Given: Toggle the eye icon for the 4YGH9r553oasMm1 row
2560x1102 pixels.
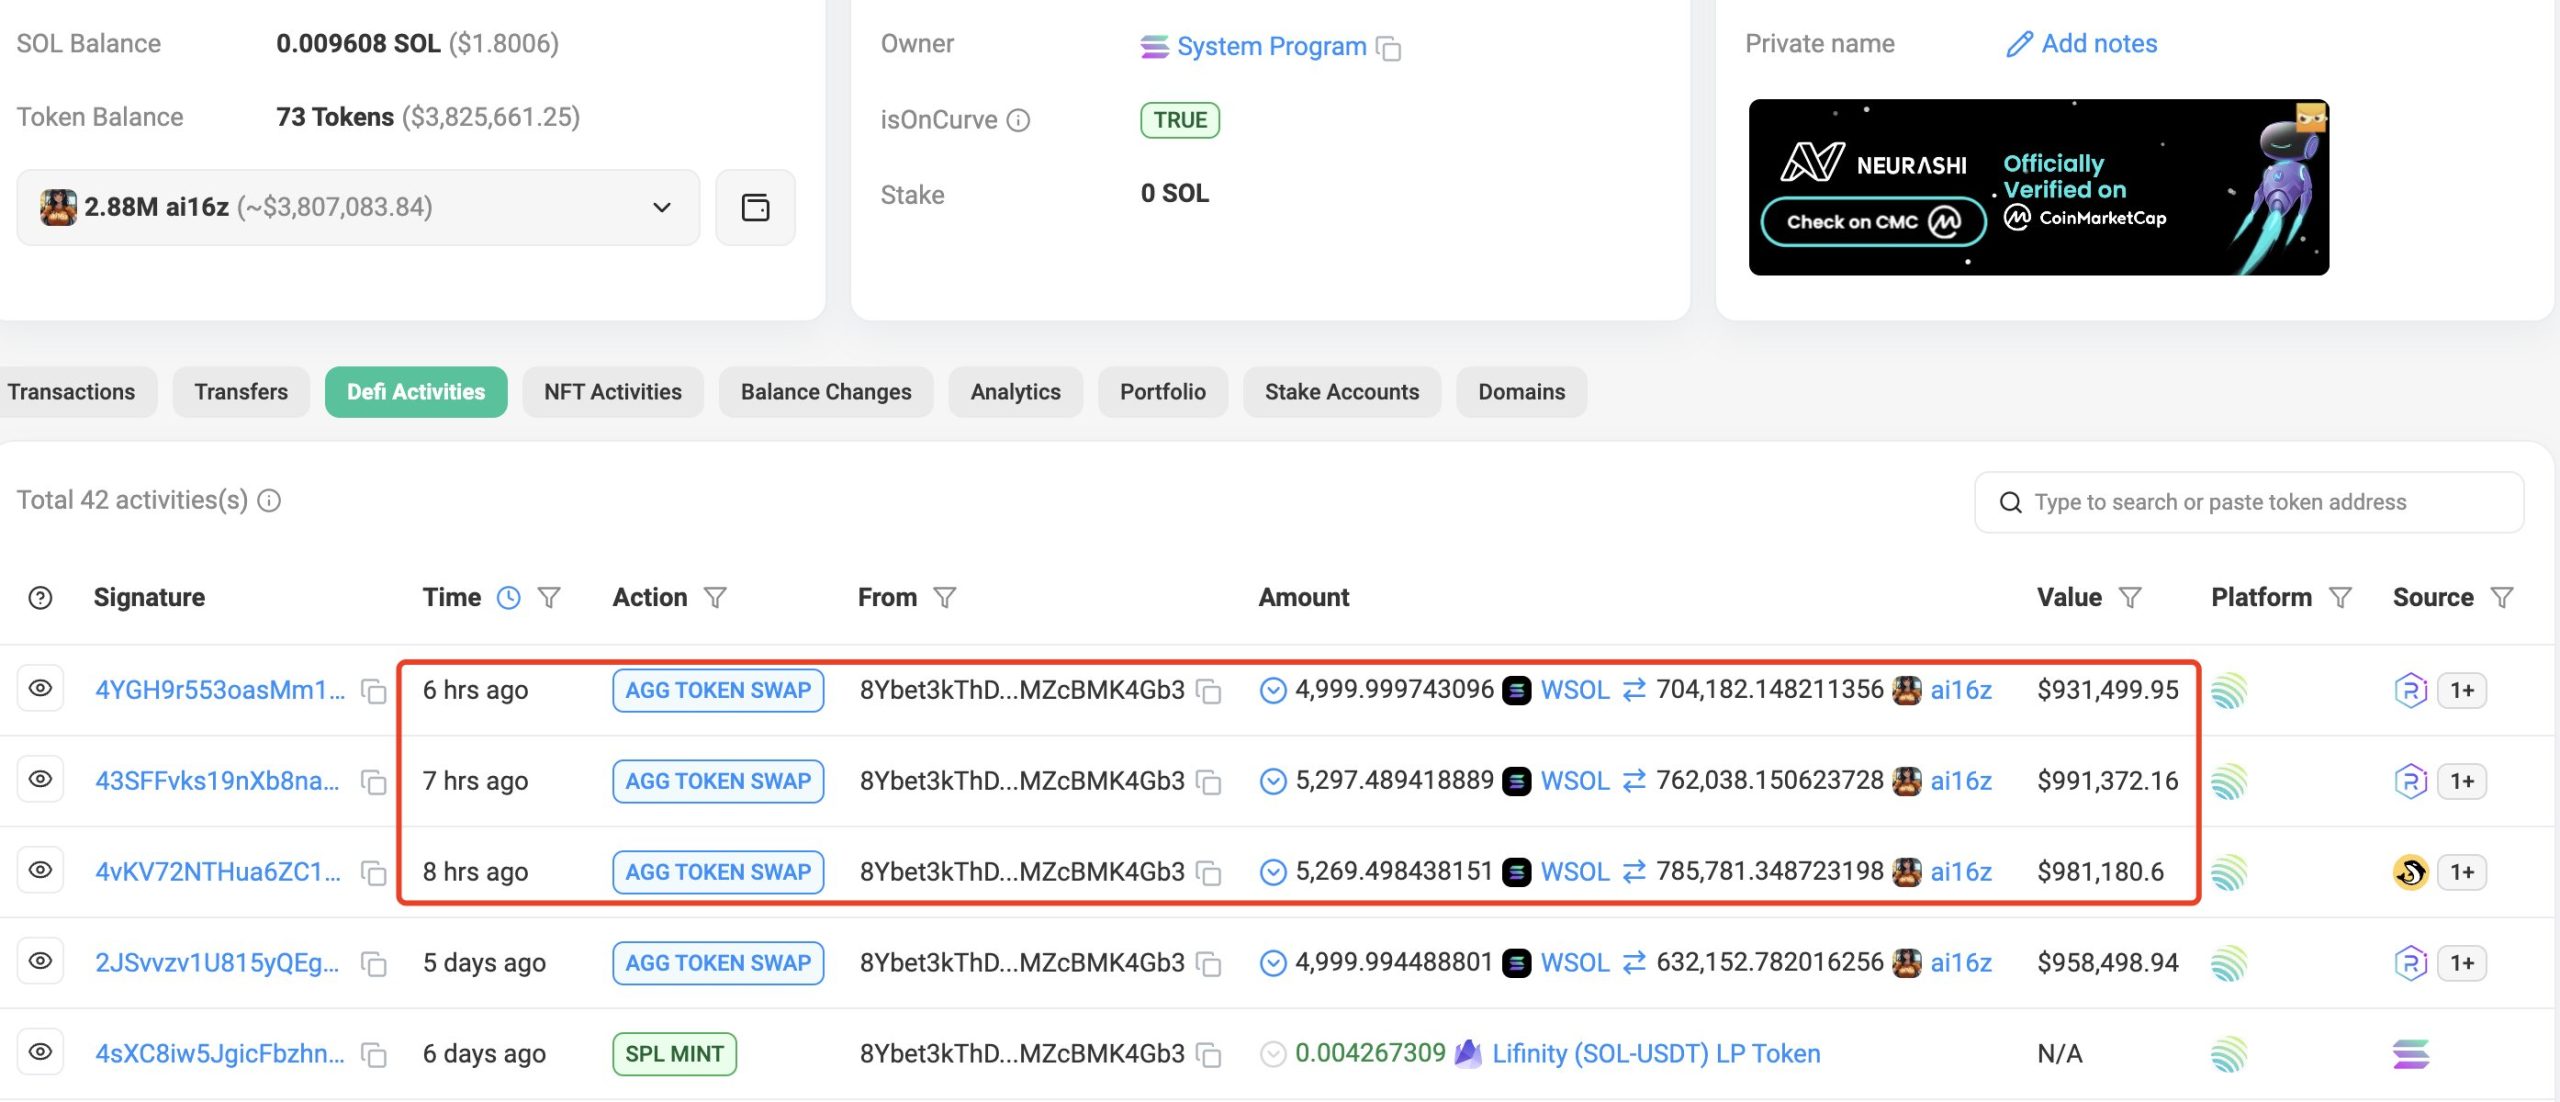Looking at the screenshot, I should tap(40, 689).
